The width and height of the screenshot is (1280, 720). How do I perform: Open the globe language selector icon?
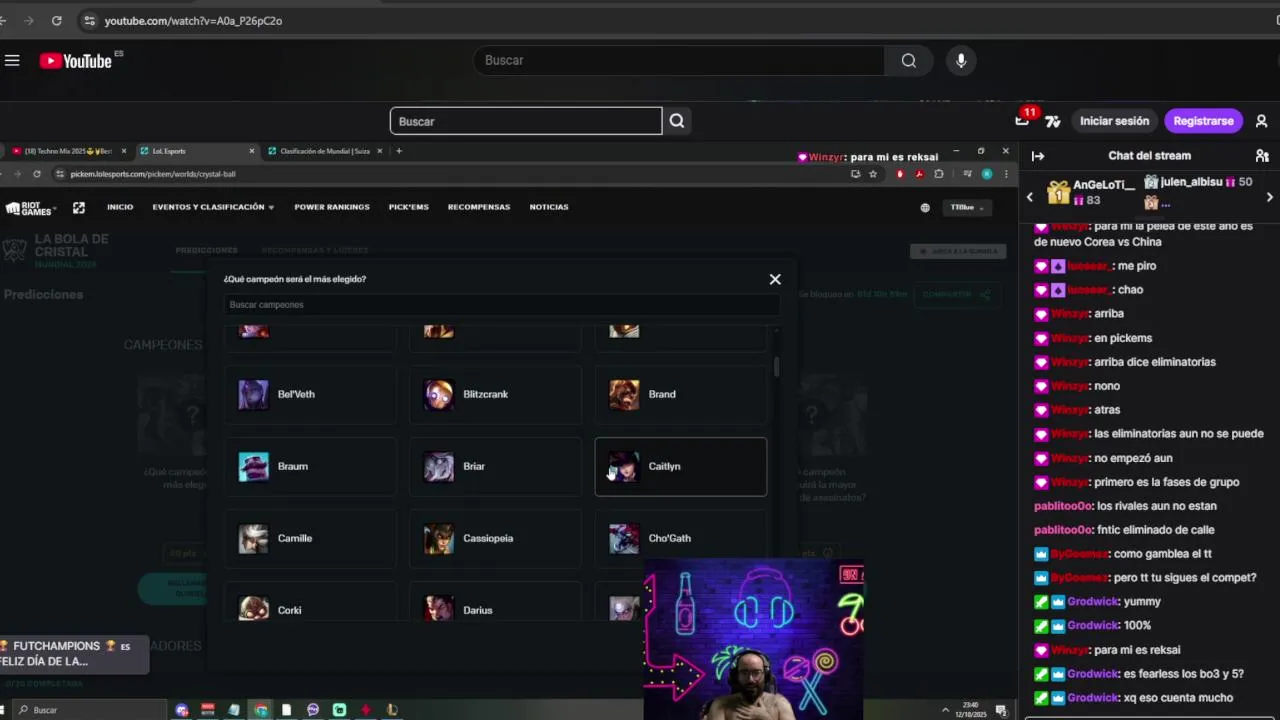click(925, 208)
